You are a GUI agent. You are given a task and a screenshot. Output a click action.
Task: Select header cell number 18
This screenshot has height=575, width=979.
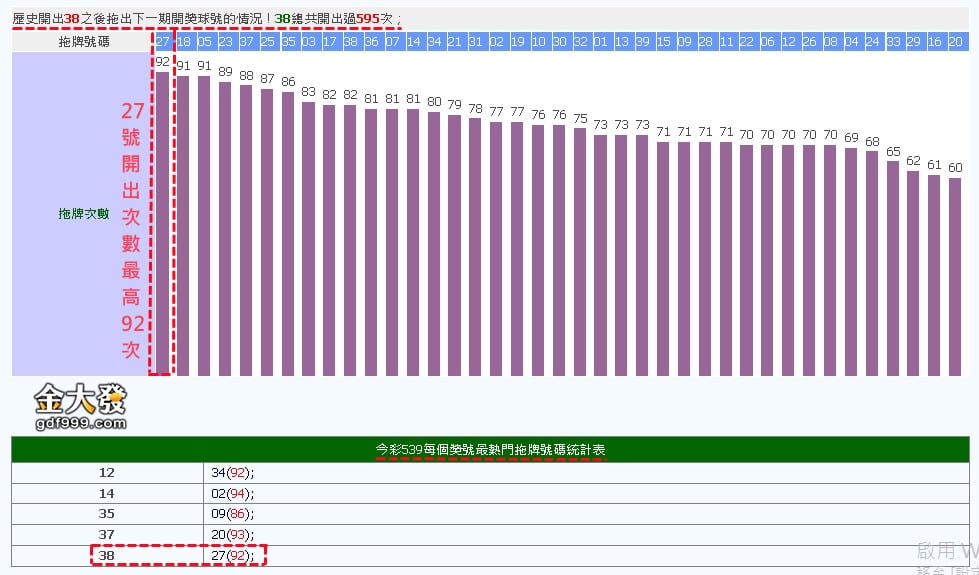point(183,41)
